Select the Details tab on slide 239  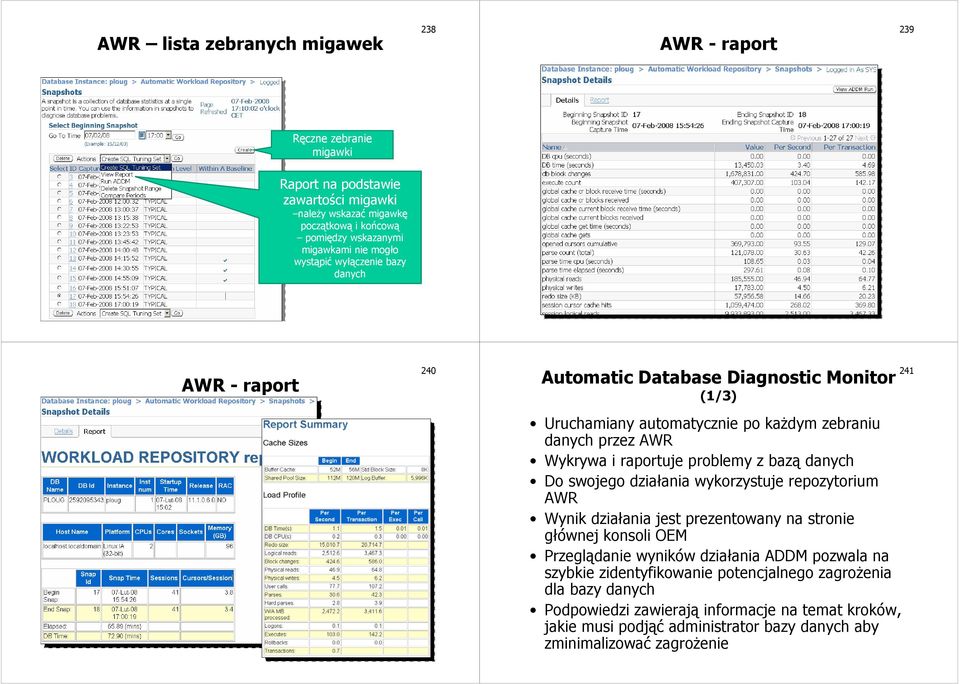(567, 100)
